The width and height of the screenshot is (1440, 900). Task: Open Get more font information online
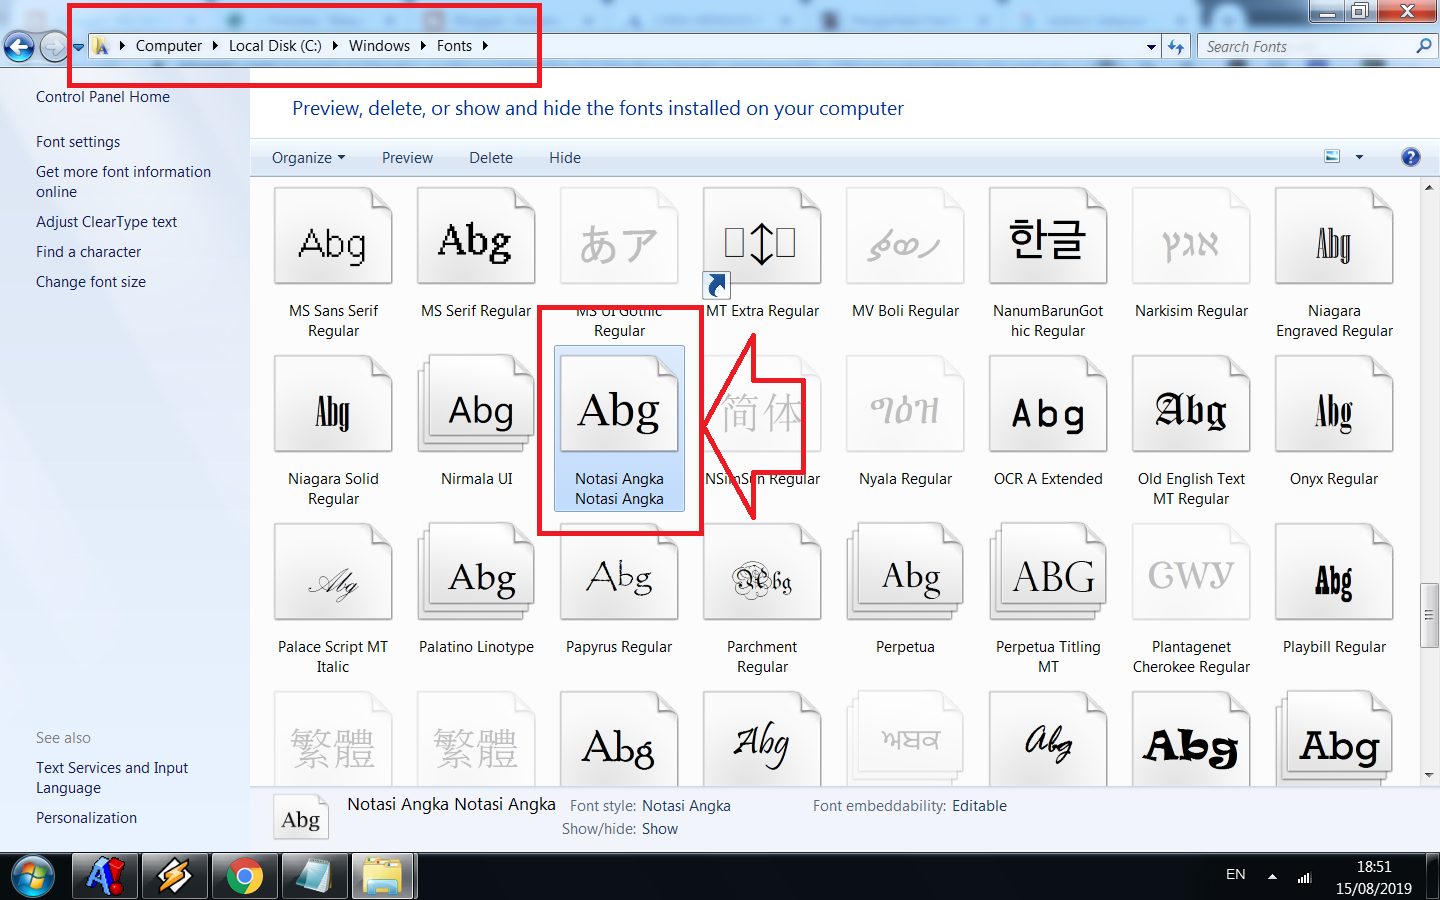tap(123, 182)
